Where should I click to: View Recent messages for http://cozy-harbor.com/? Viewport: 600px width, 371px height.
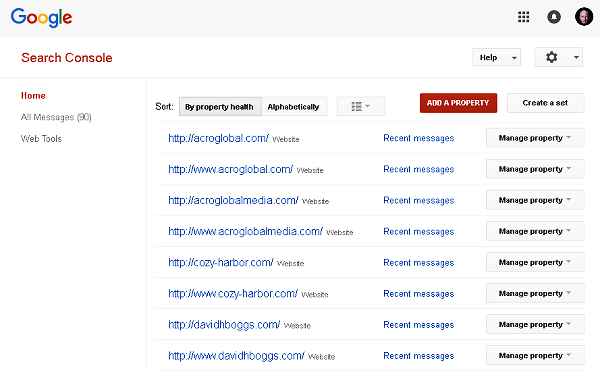coord(419,263)
